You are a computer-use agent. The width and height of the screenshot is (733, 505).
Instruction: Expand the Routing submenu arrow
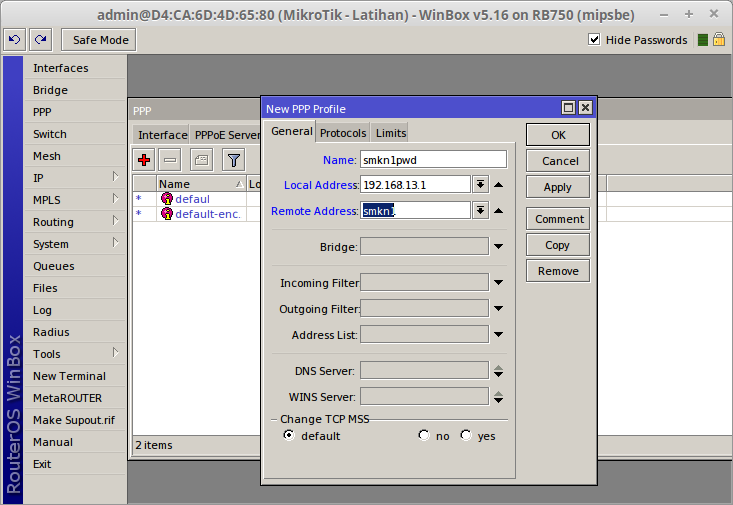(115, 220)
